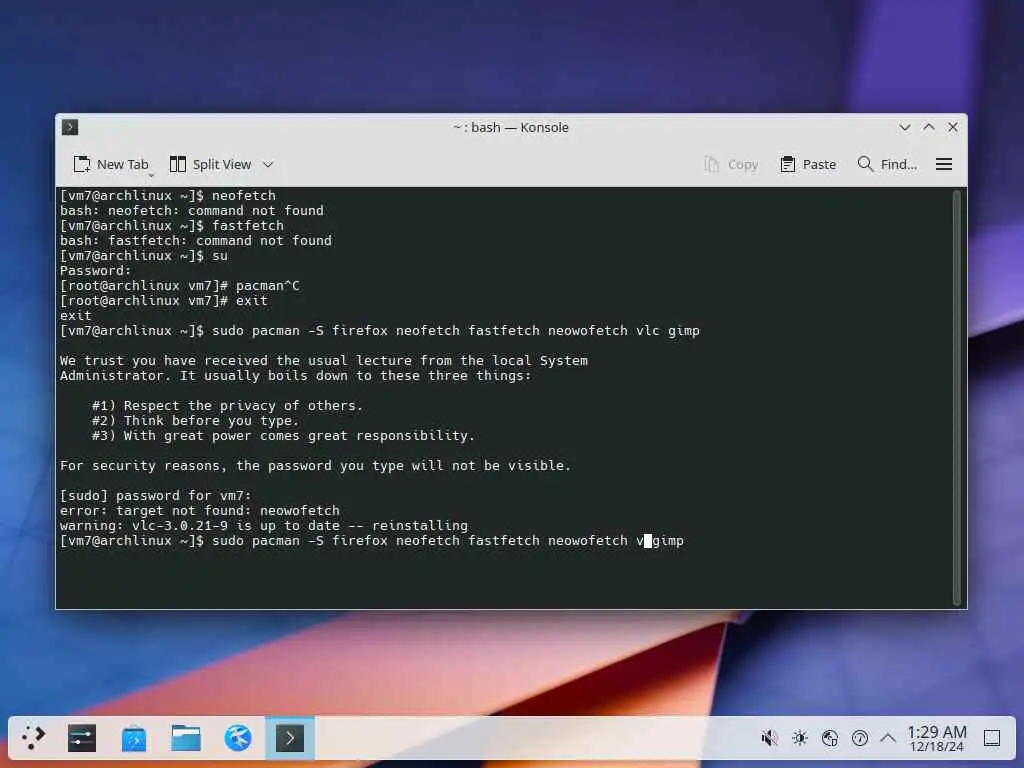This screenshot has width=1024, height=768.
Task: Open the brightness tray icon
Action: pyautogui.click(x=799, y=738)
